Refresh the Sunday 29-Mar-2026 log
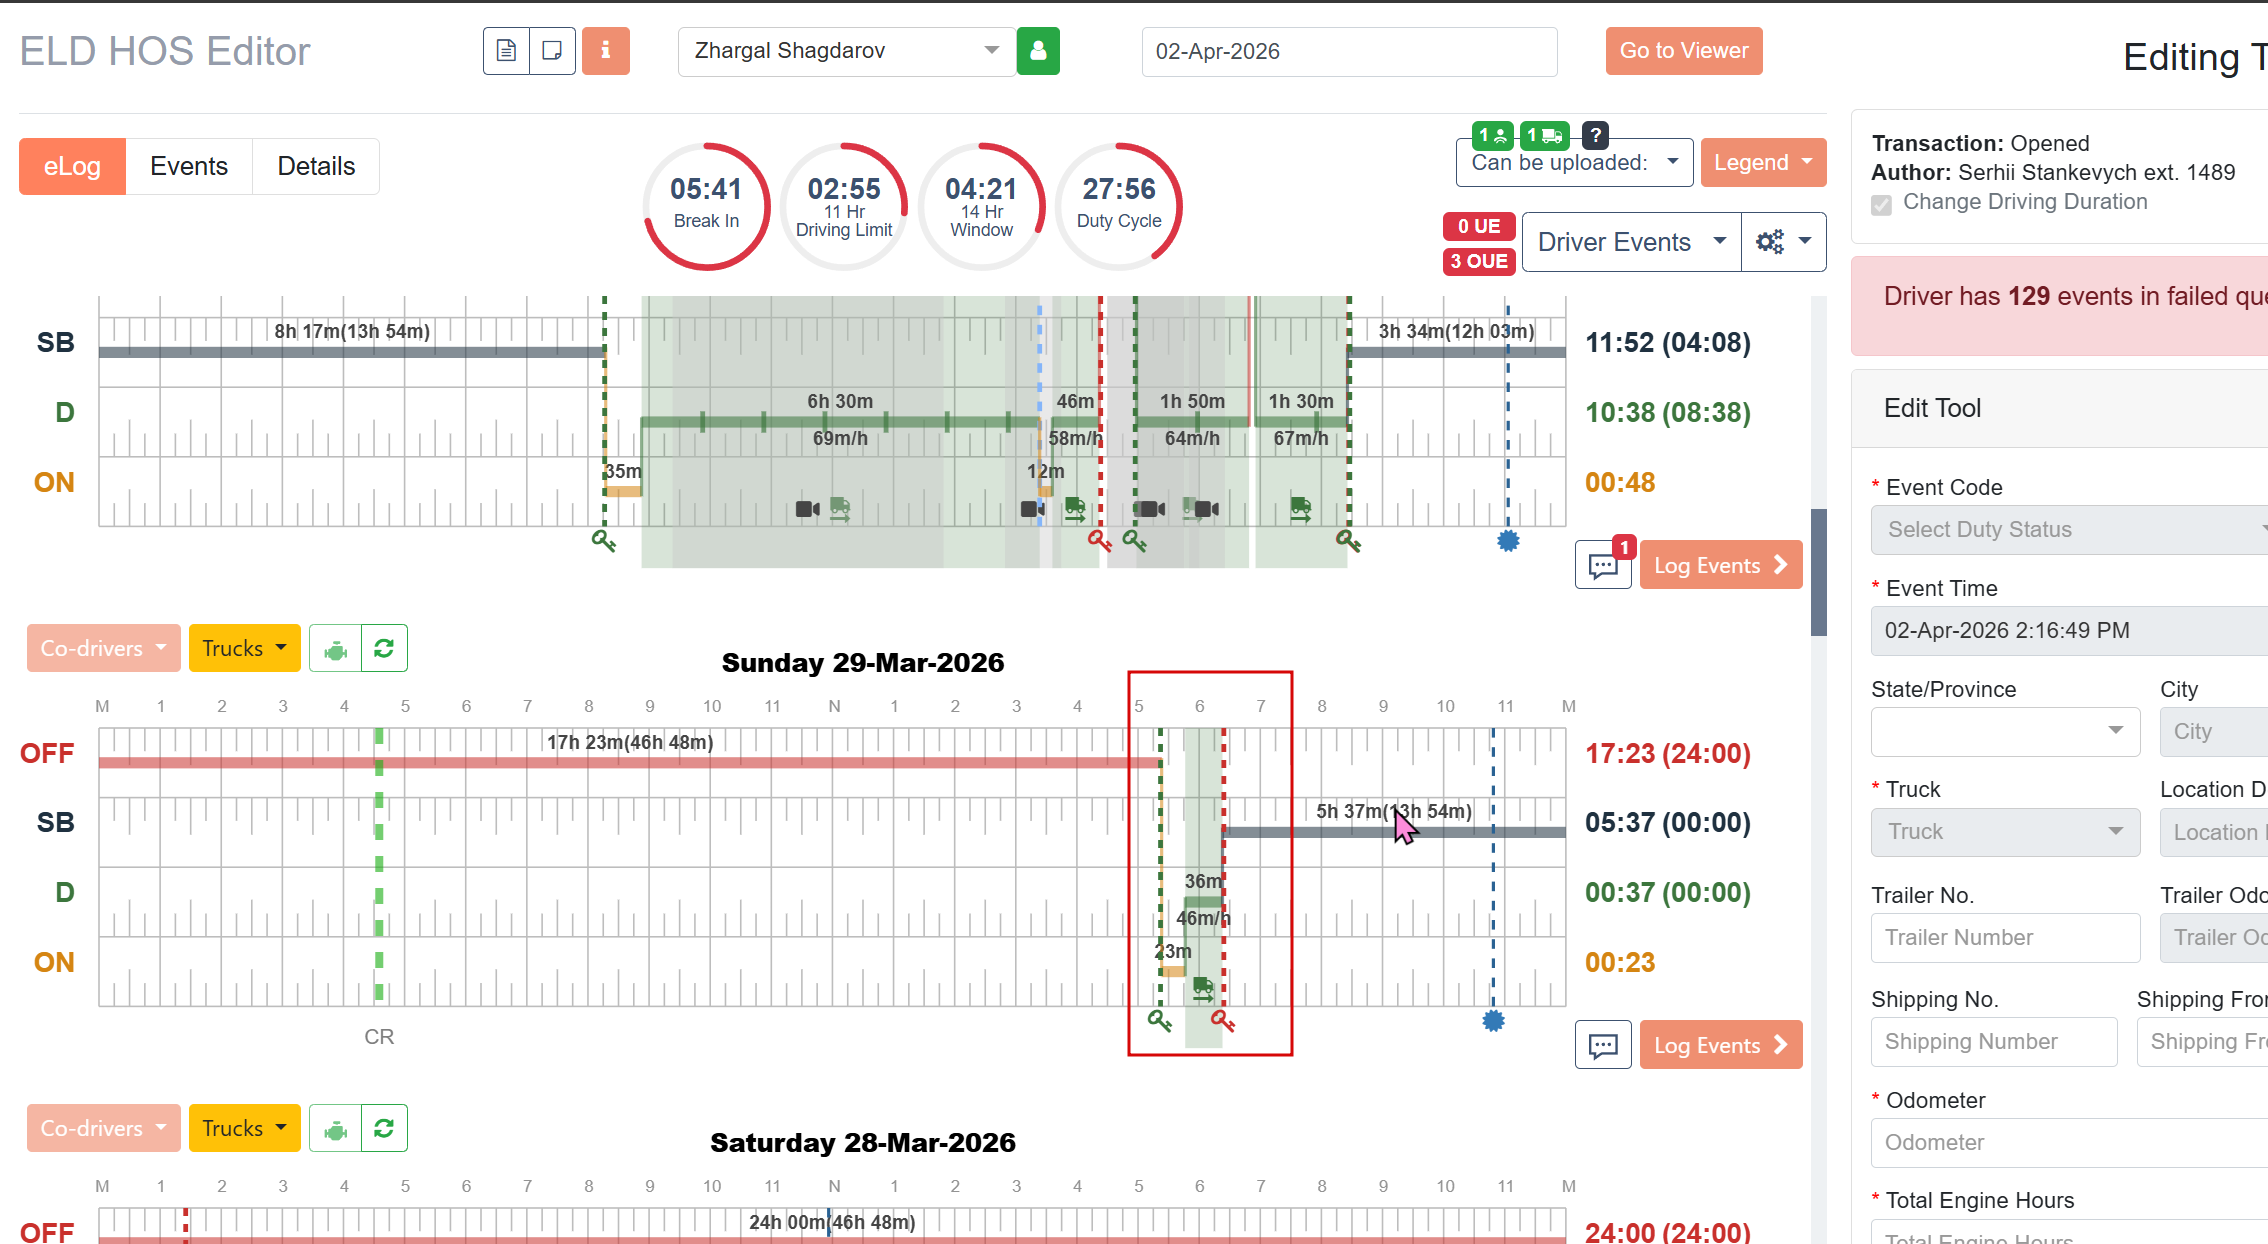This screenshot has width=2268, height=1244. 384,649
